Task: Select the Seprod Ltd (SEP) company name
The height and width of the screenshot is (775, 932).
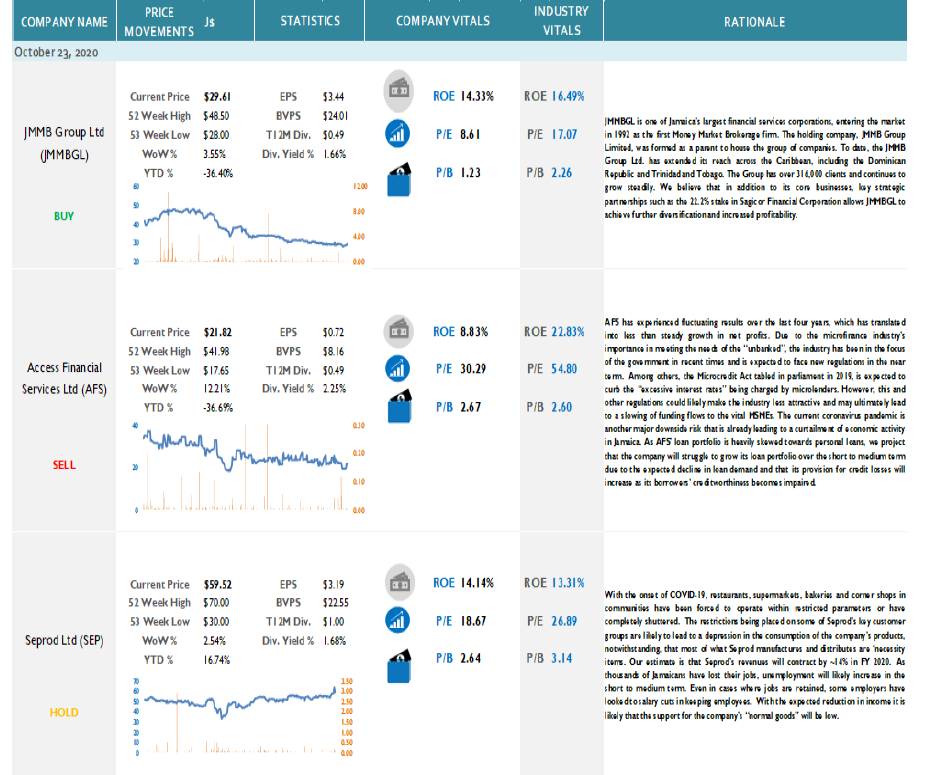Action: (64, 640)
